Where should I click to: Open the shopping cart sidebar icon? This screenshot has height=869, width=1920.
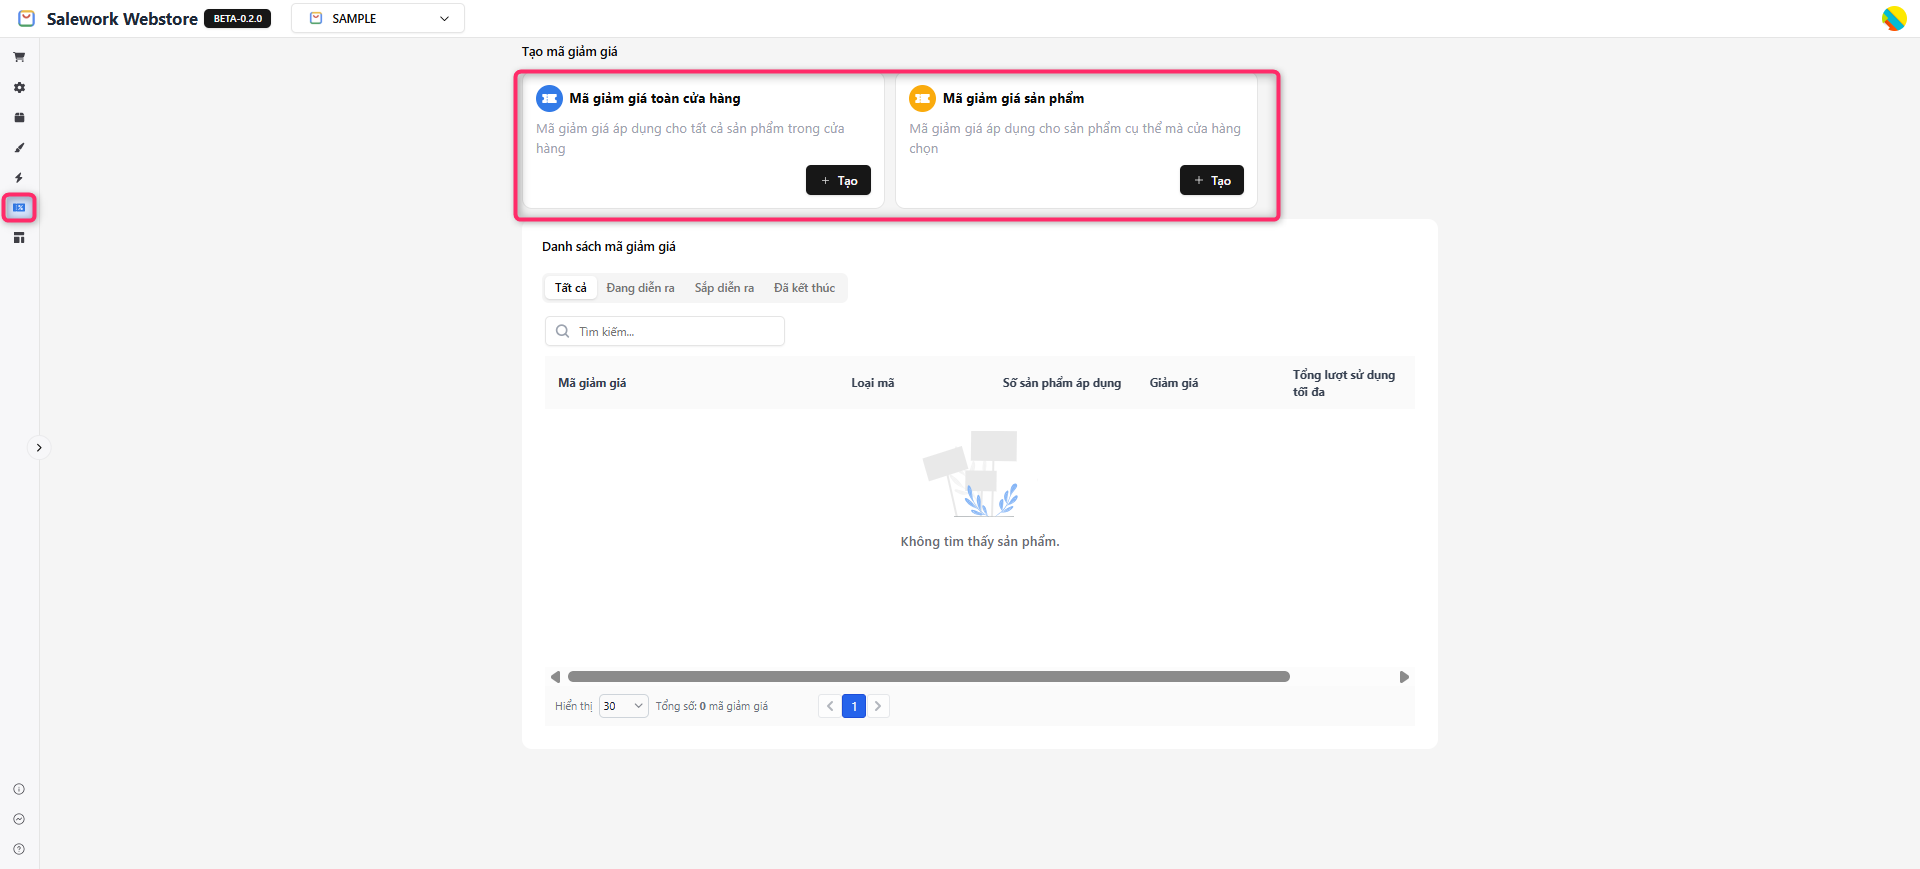pyautogui.click(x=19, y=57)
